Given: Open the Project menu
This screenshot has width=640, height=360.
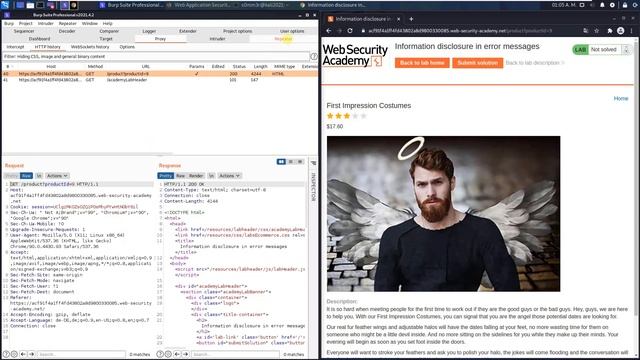Looking at the screenshot, I should click(x=25, y=24).
